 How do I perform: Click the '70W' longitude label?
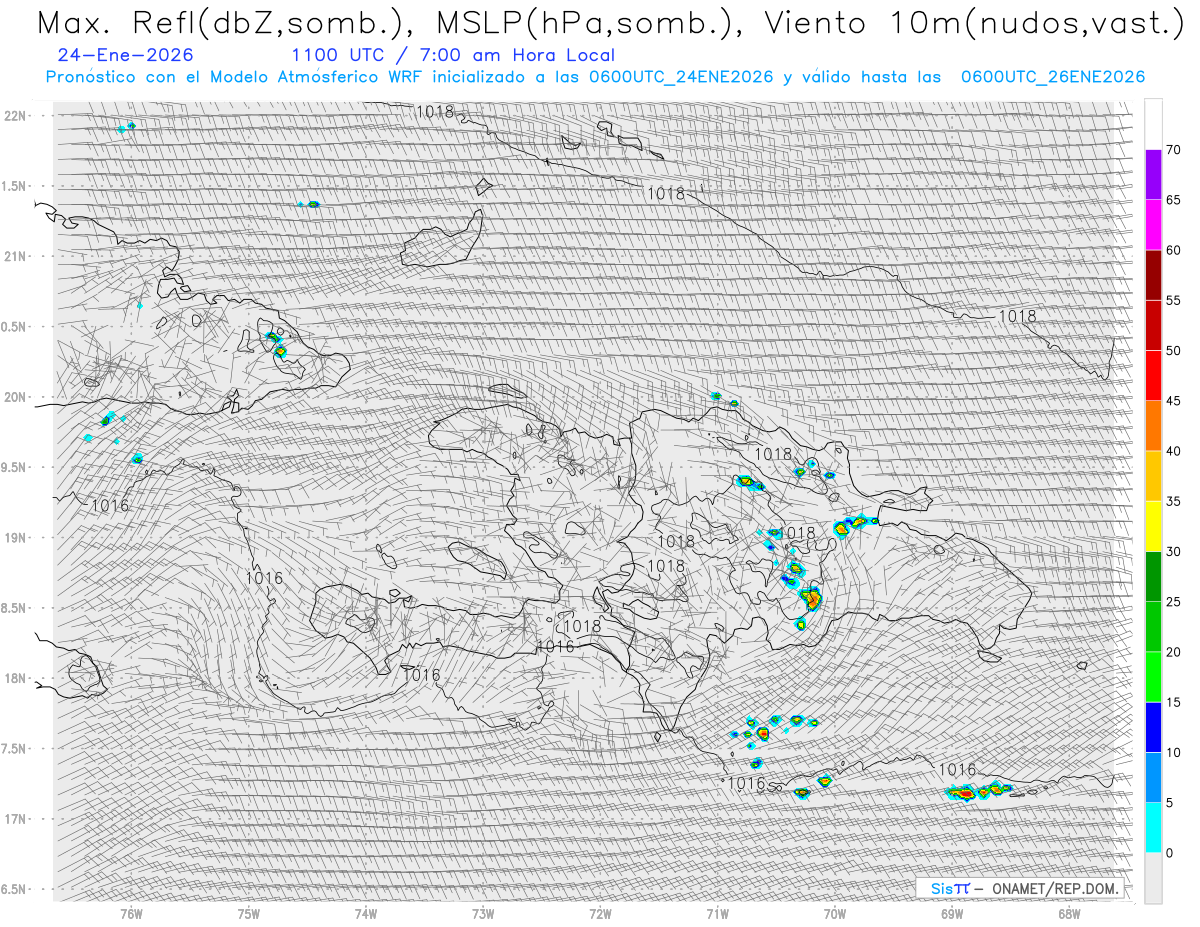click(834, 913)
